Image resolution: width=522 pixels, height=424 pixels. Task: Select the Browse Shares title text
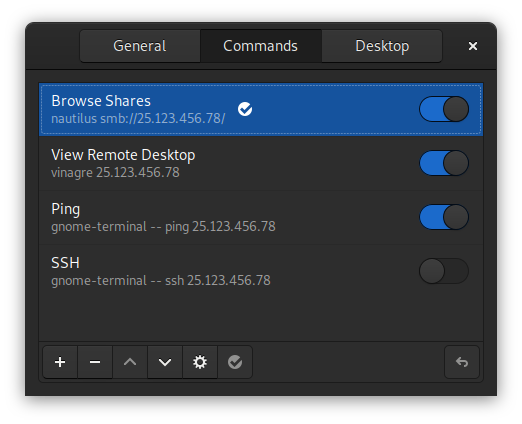pyautogui.click(x=101, y=101)
